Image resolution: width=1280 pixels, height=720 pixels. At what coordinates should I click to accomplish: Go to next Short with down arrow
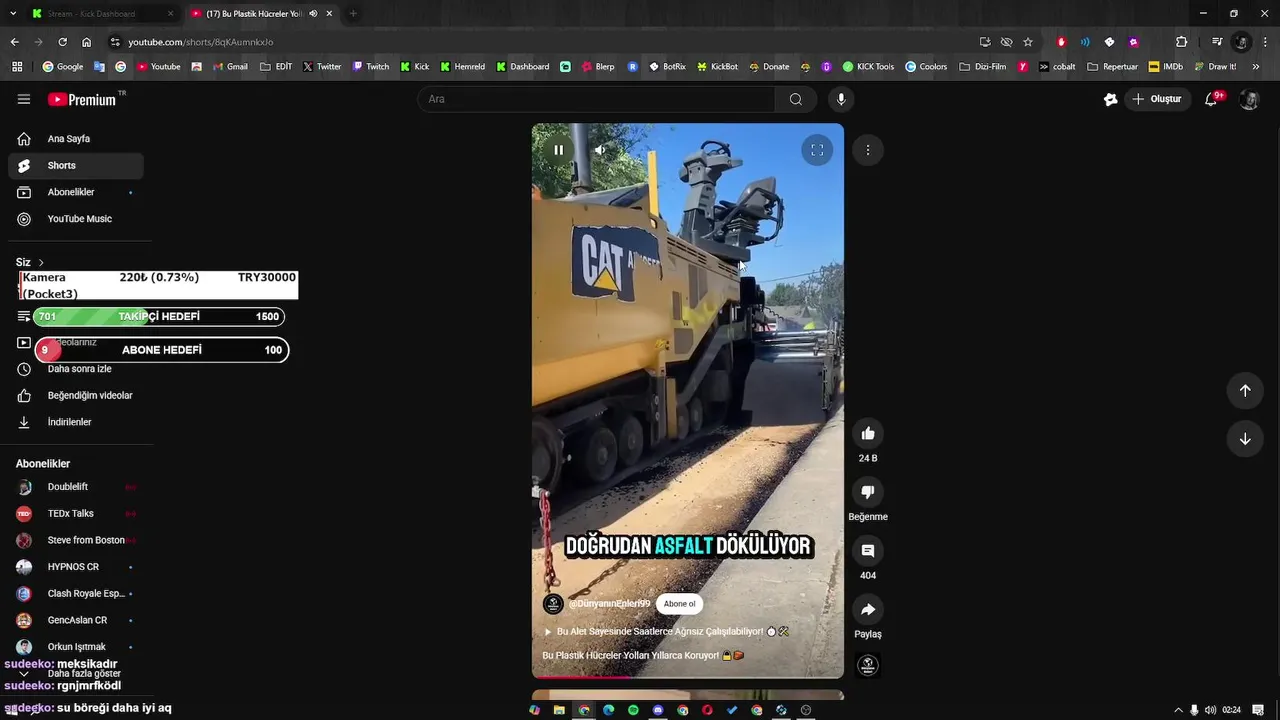[1245, 439]
